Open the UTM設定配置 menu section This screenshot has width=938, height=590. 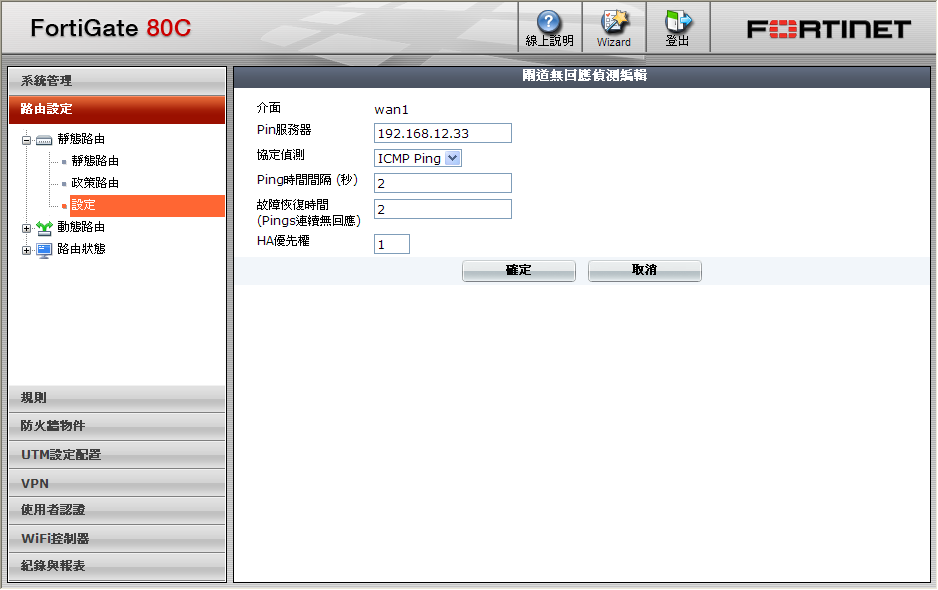pos(117,455)
